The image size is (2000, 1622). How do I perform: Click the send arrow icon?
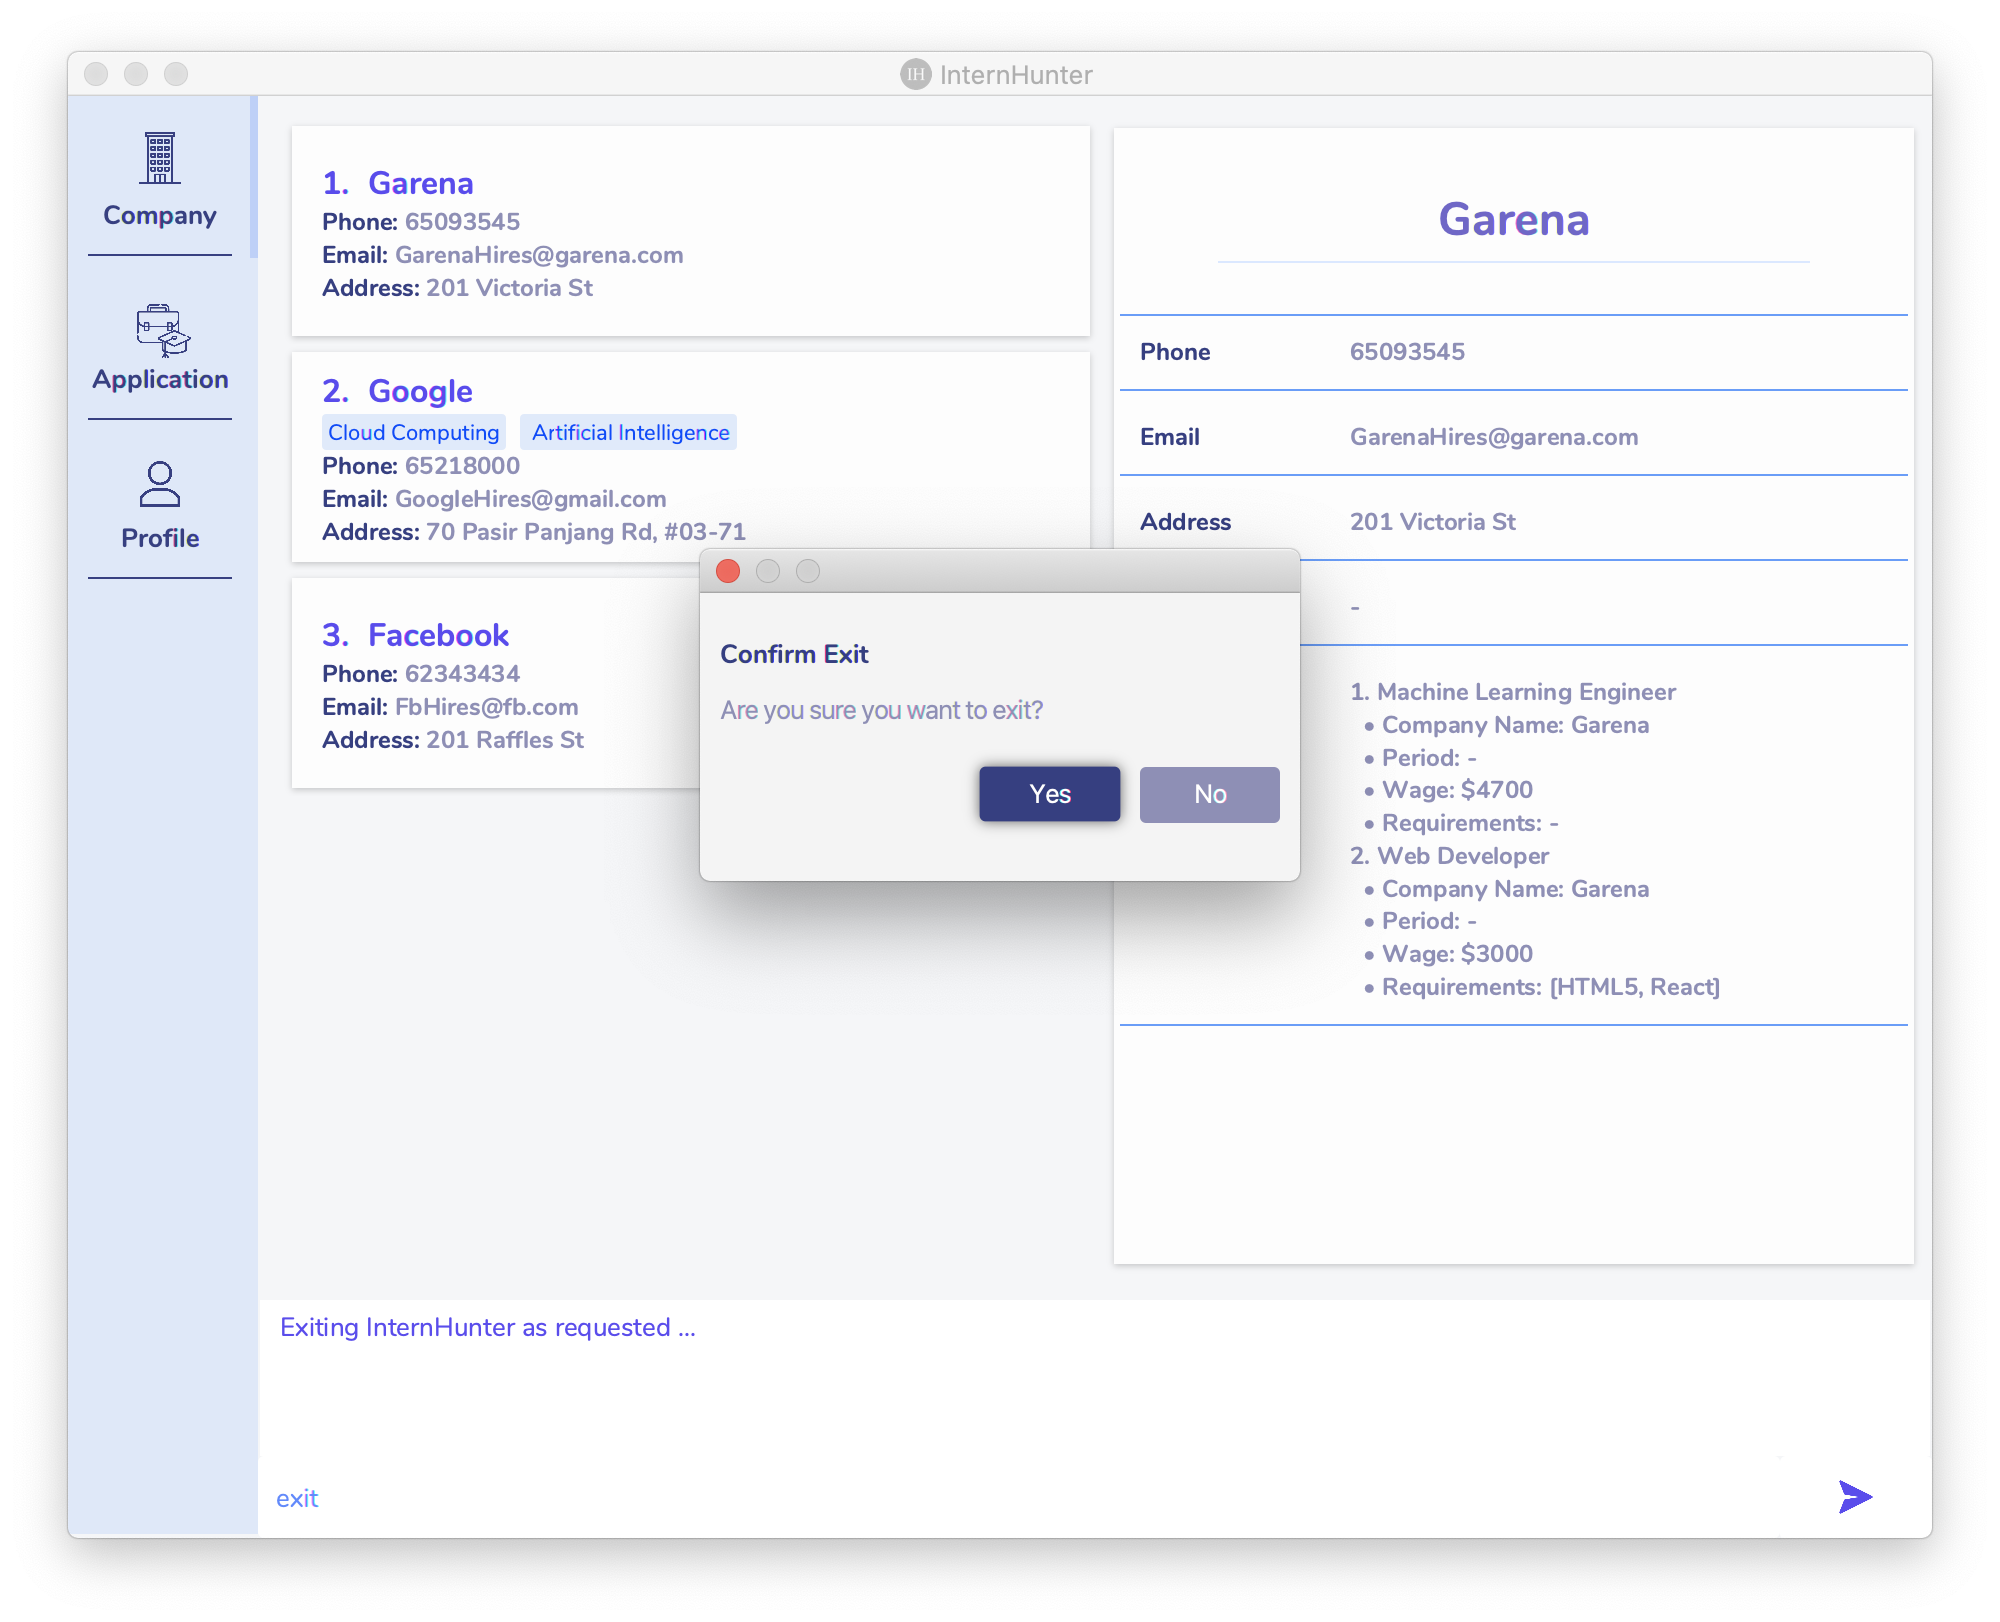coord(1855,1497)
